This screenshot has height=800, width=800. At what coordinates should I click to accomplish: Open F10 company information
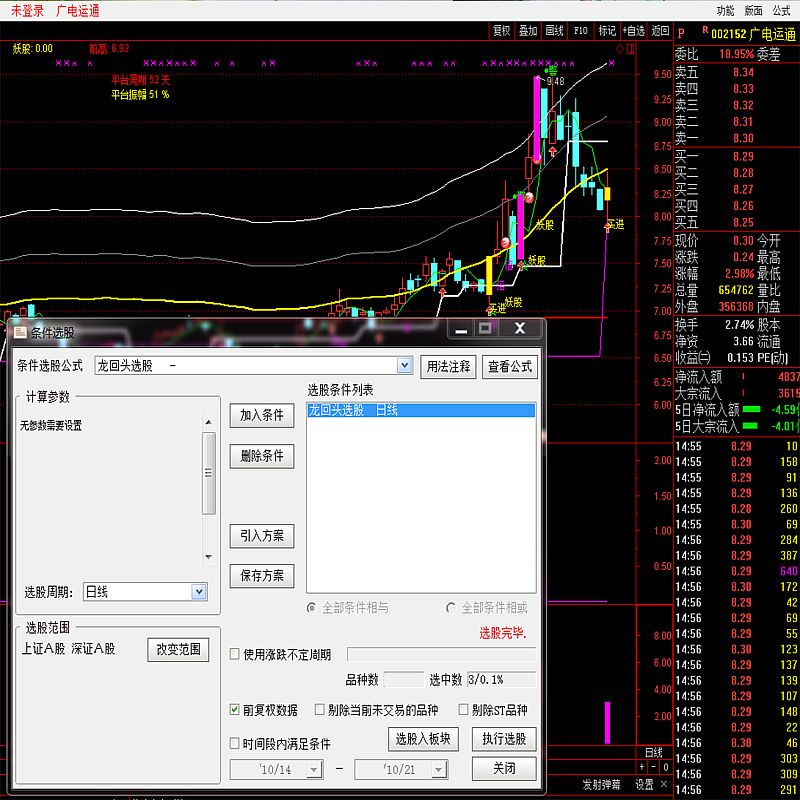(x=581, y=31)
